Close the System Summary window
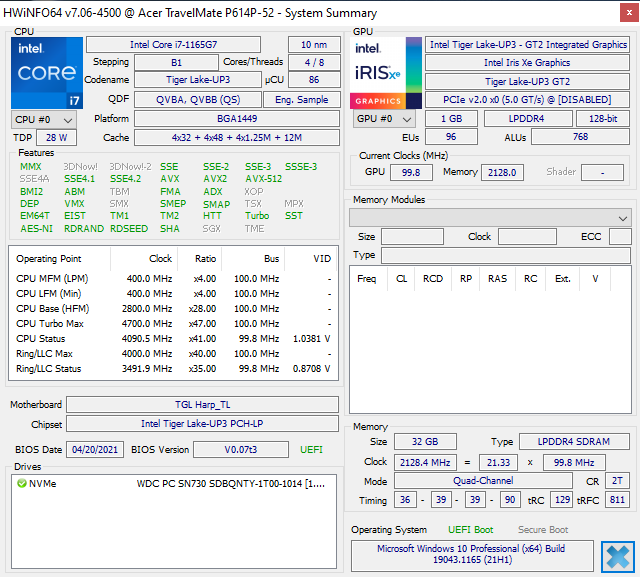Image resolution: width=640 pixels, height=577 pixels. pos(629,13)
